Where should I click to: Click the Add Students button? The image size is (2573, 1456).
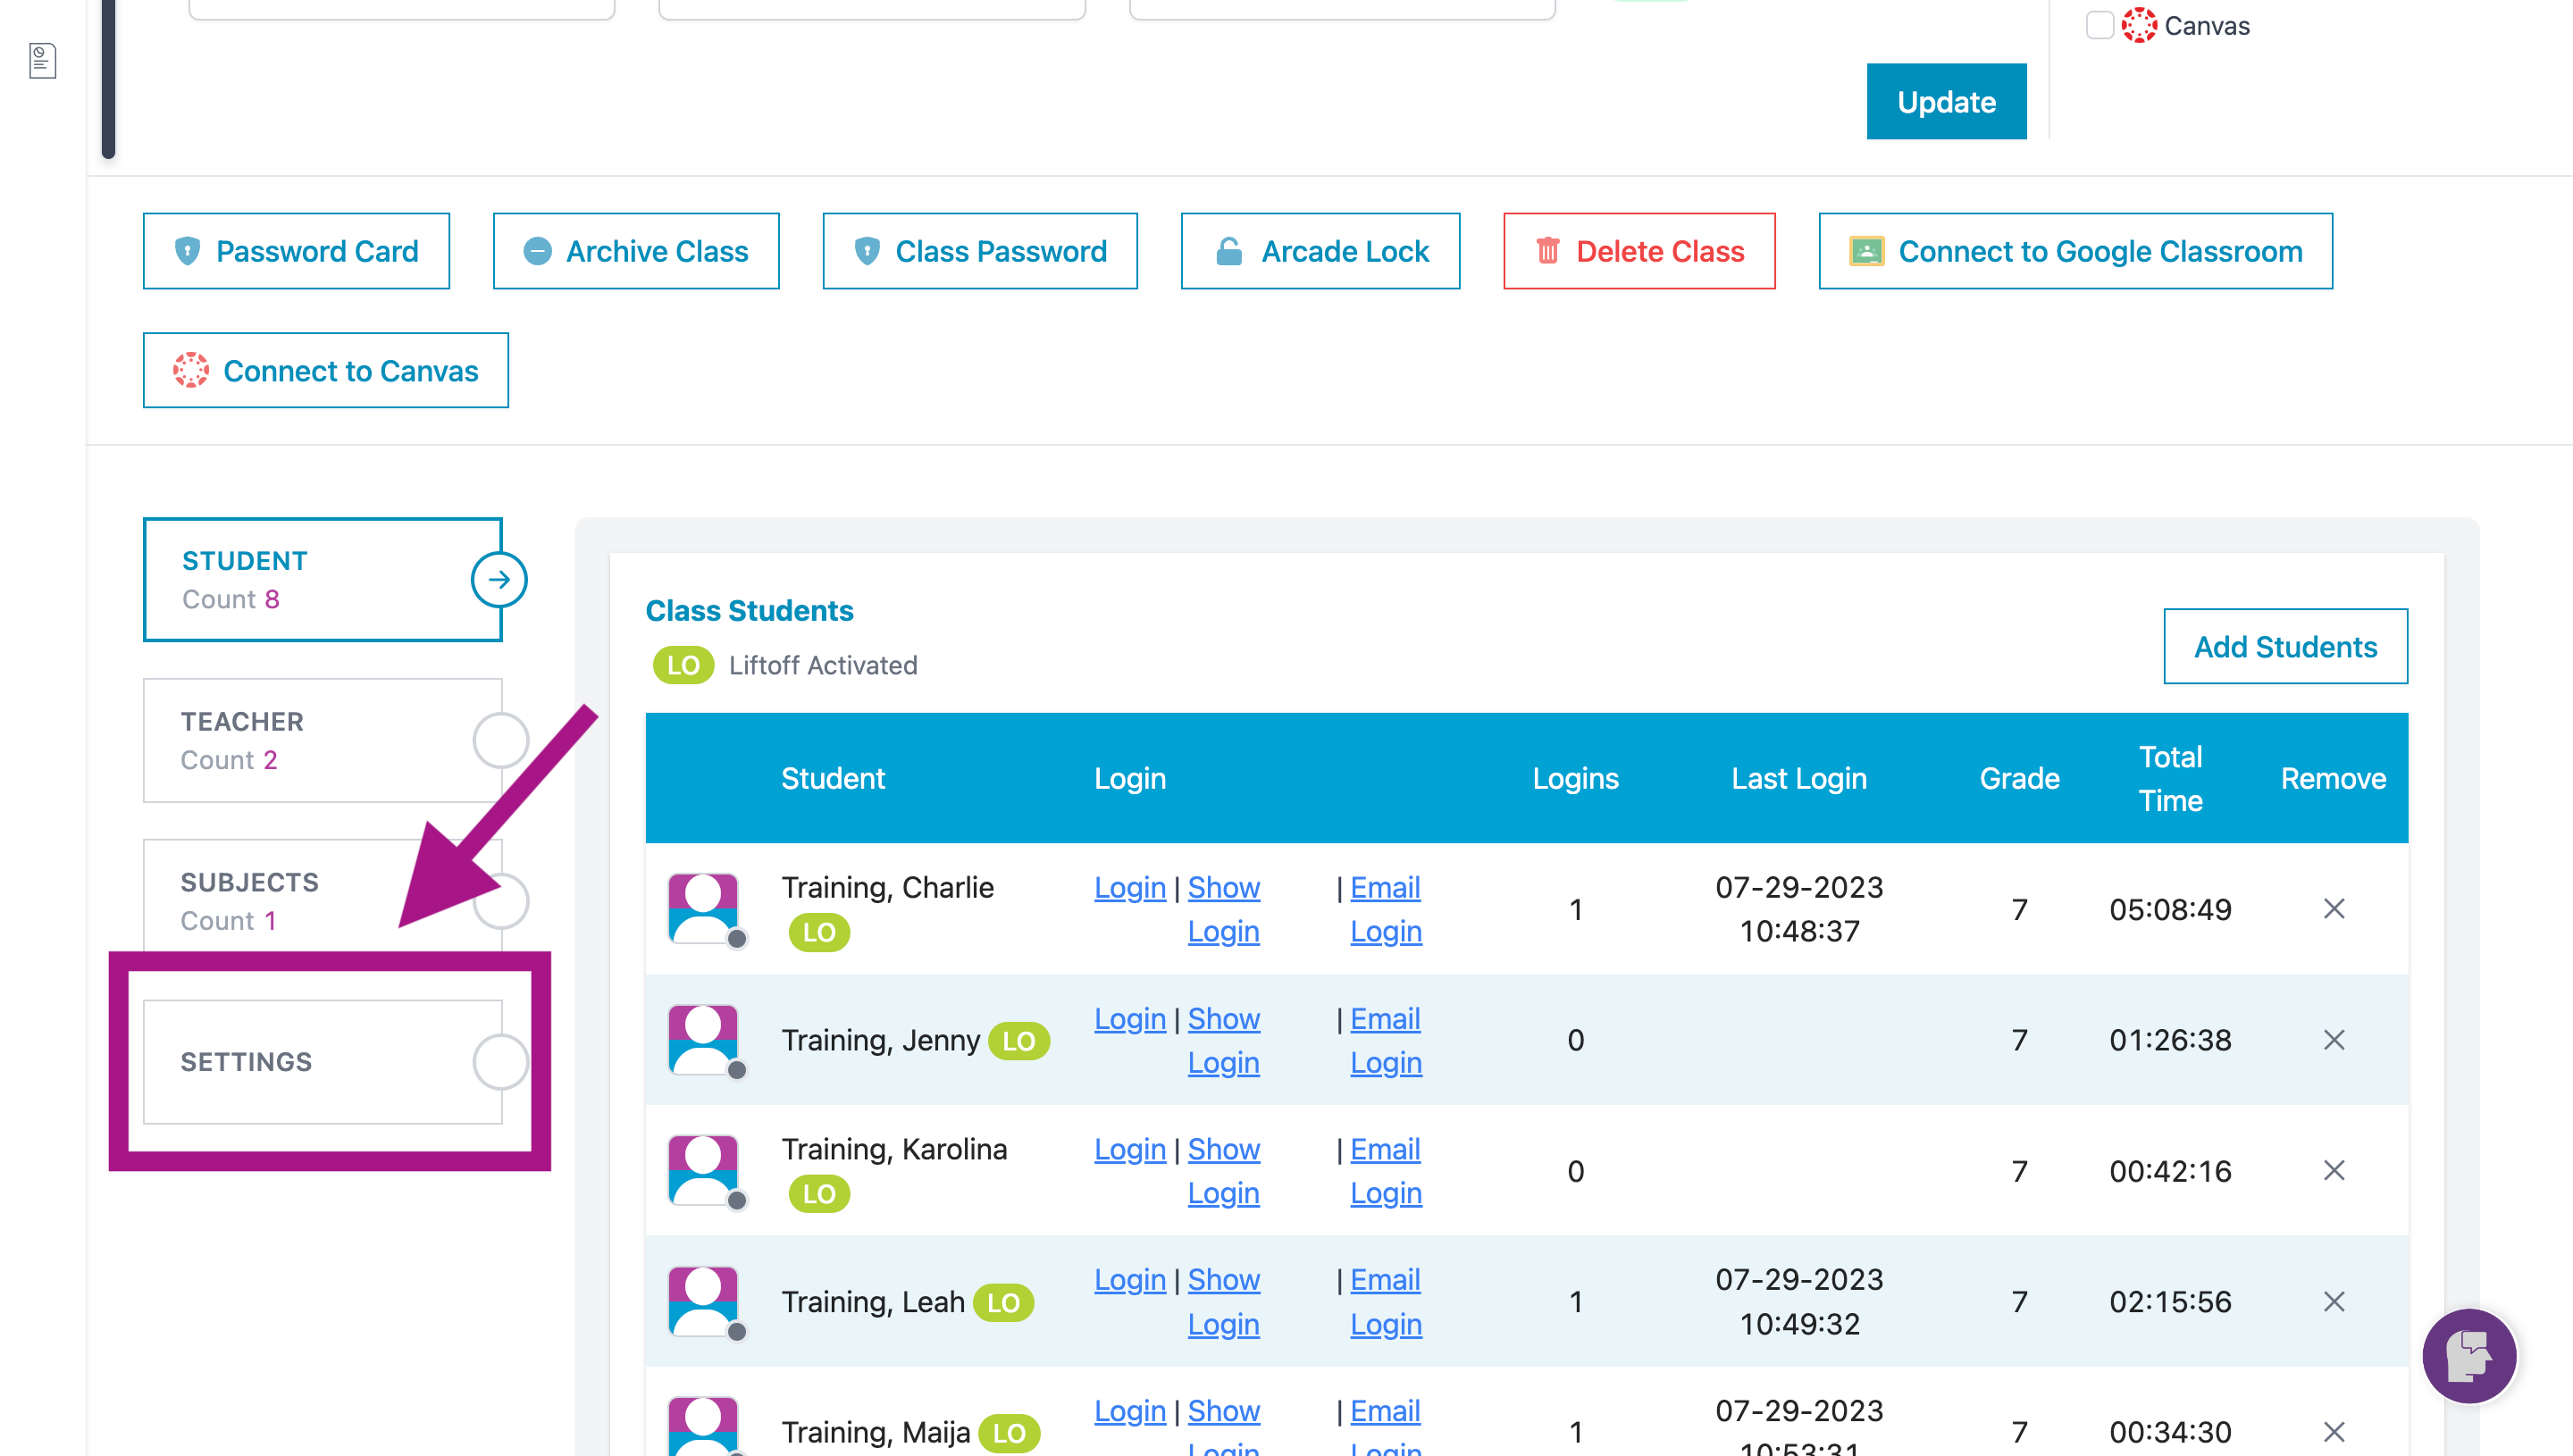[x=2284, y=647]
